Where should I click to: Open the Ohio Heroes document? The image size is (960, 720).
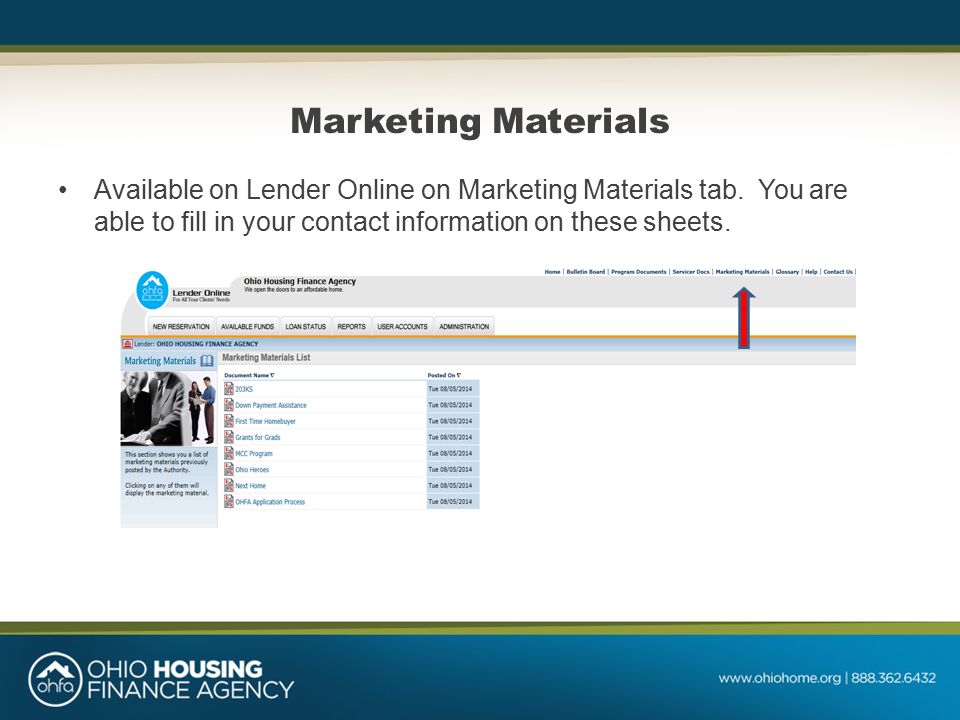tap(252, 470)
